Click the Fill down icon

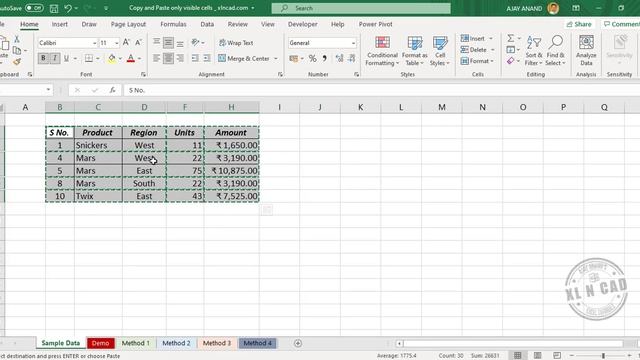[x=511, y=49]
